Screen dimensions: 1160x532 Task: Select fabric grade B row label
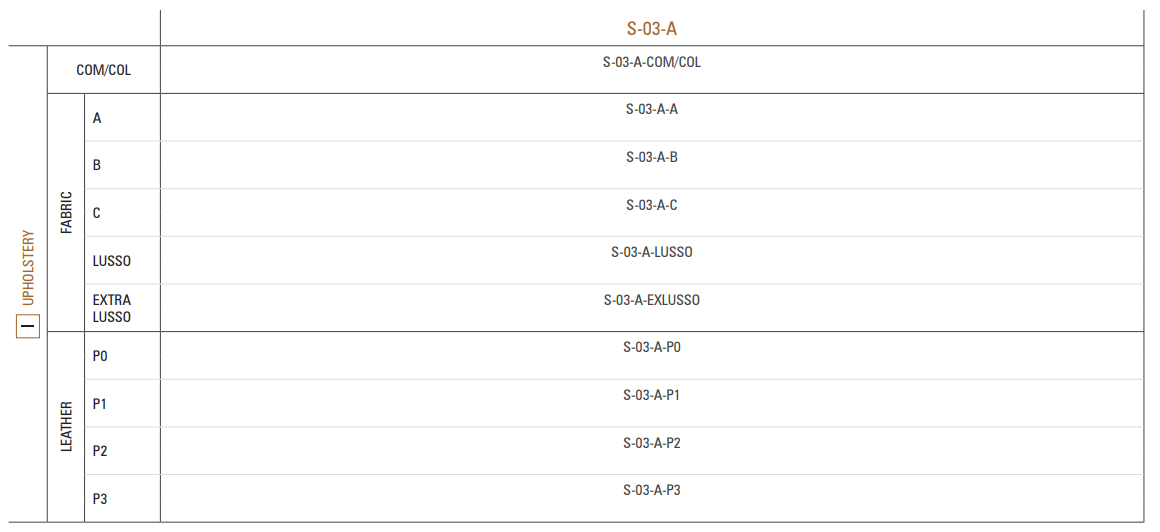point(97,165)
